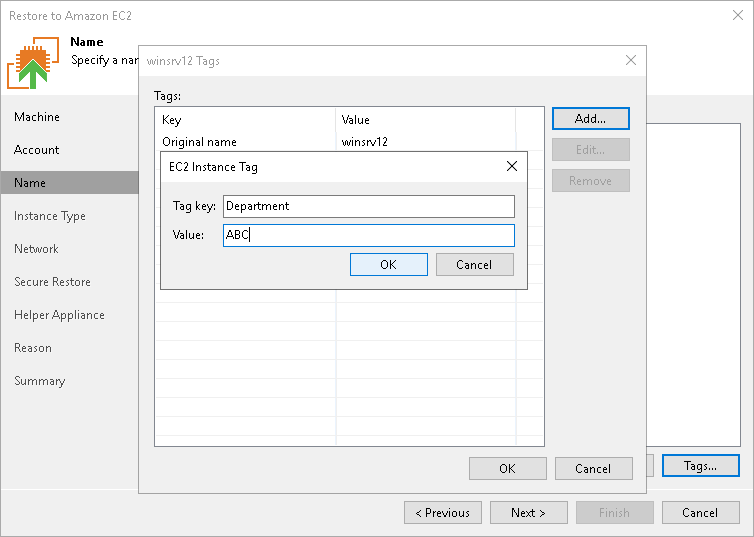Click the Tags... button in wizard
The height and width of the screenshot is (537, 754).
[701, 465]
